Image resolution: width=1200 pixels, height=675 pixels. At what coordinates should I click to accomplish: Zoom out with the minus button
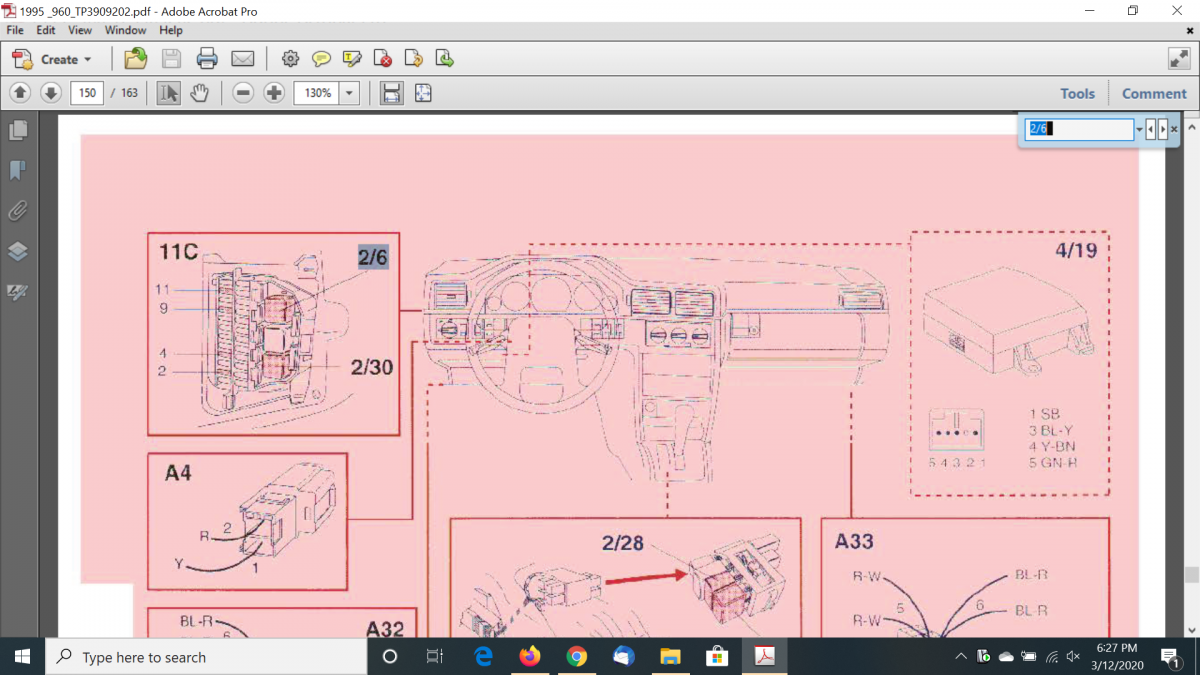point(243,93)
